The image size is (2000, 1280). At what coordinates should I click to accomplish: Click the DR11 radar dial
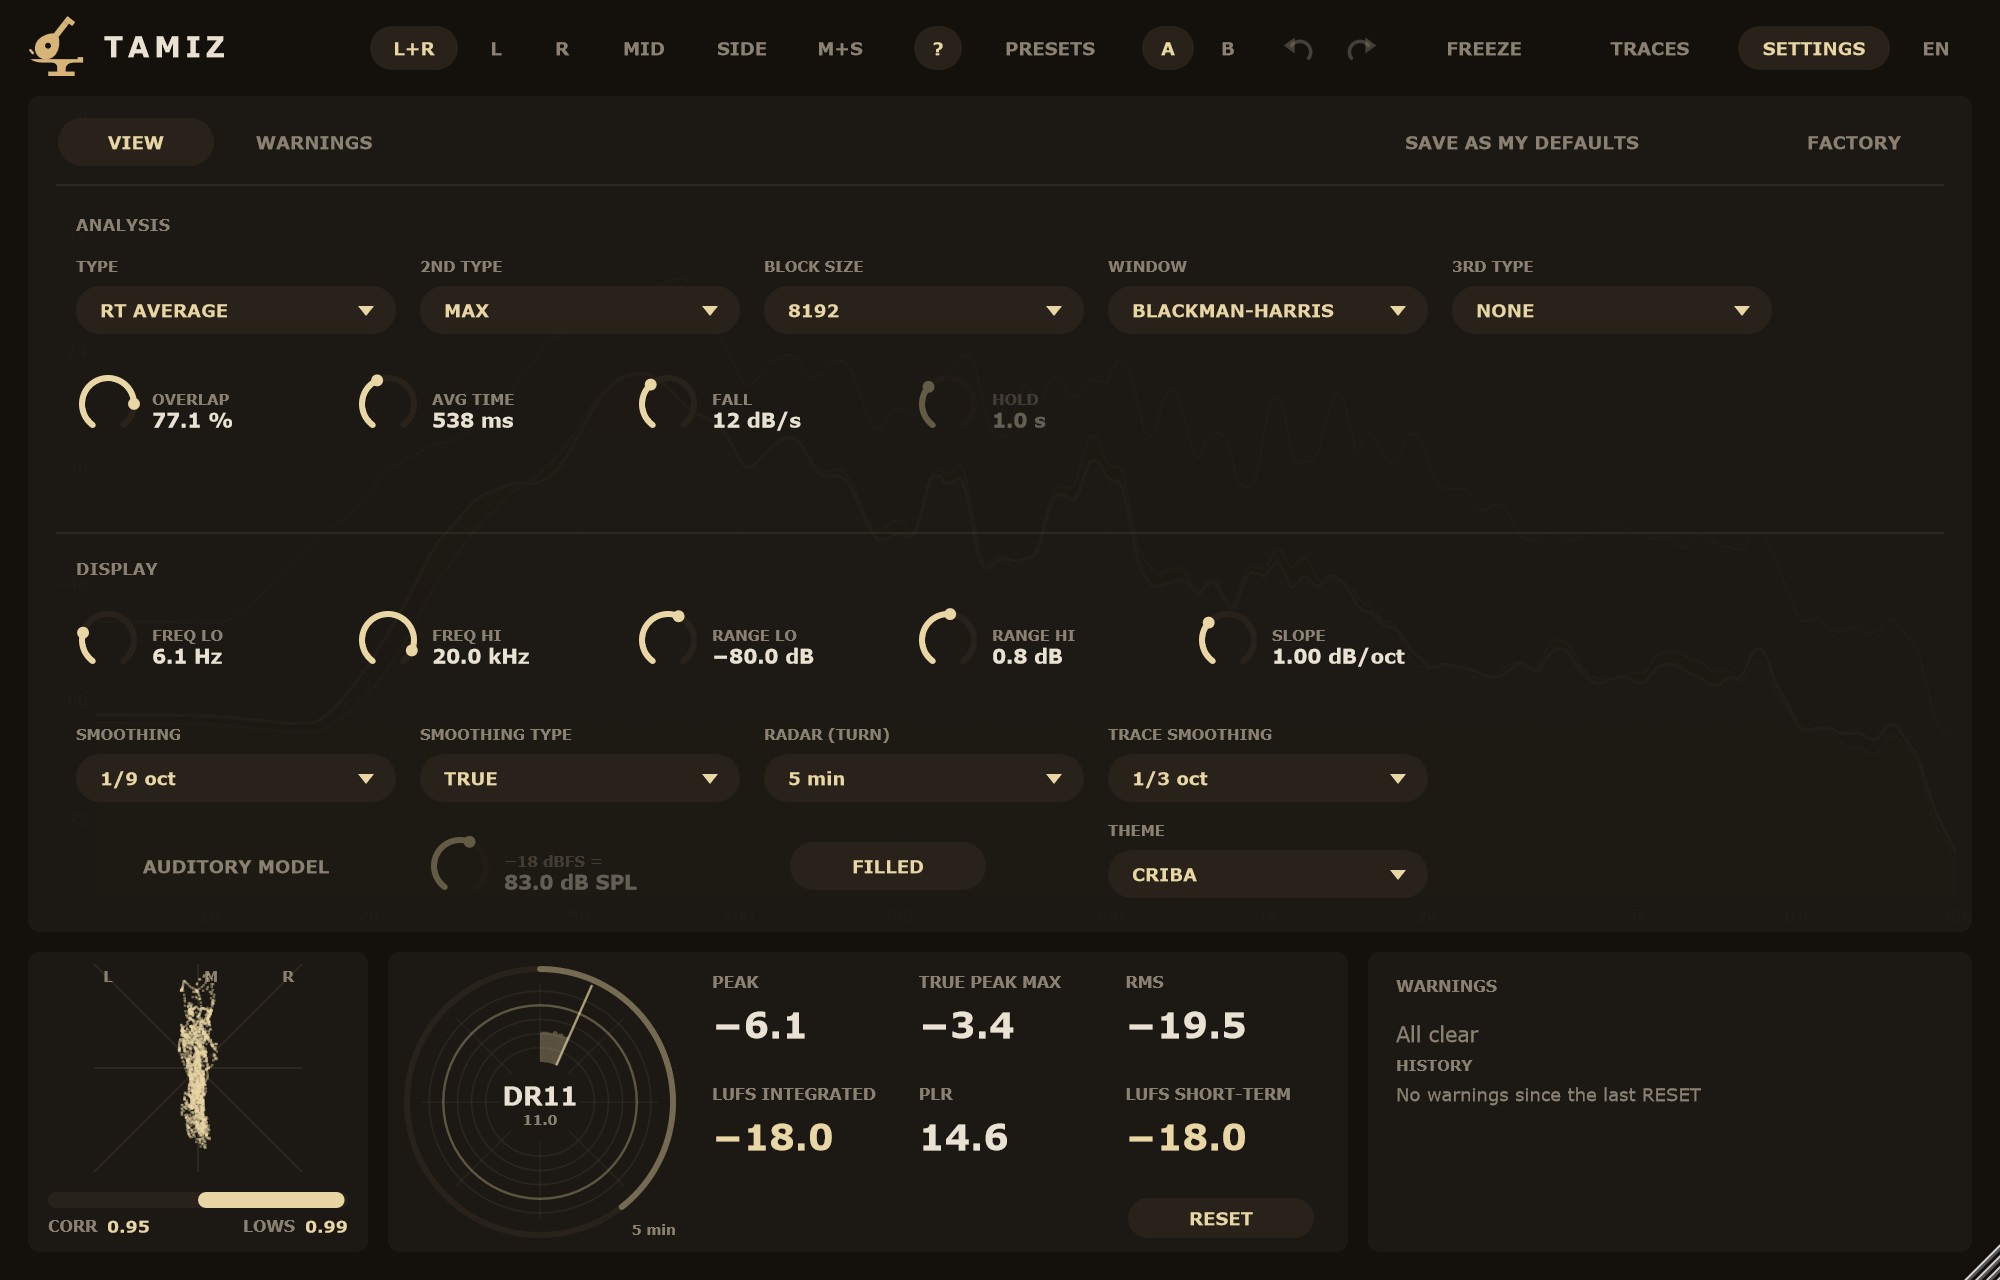540,1102
